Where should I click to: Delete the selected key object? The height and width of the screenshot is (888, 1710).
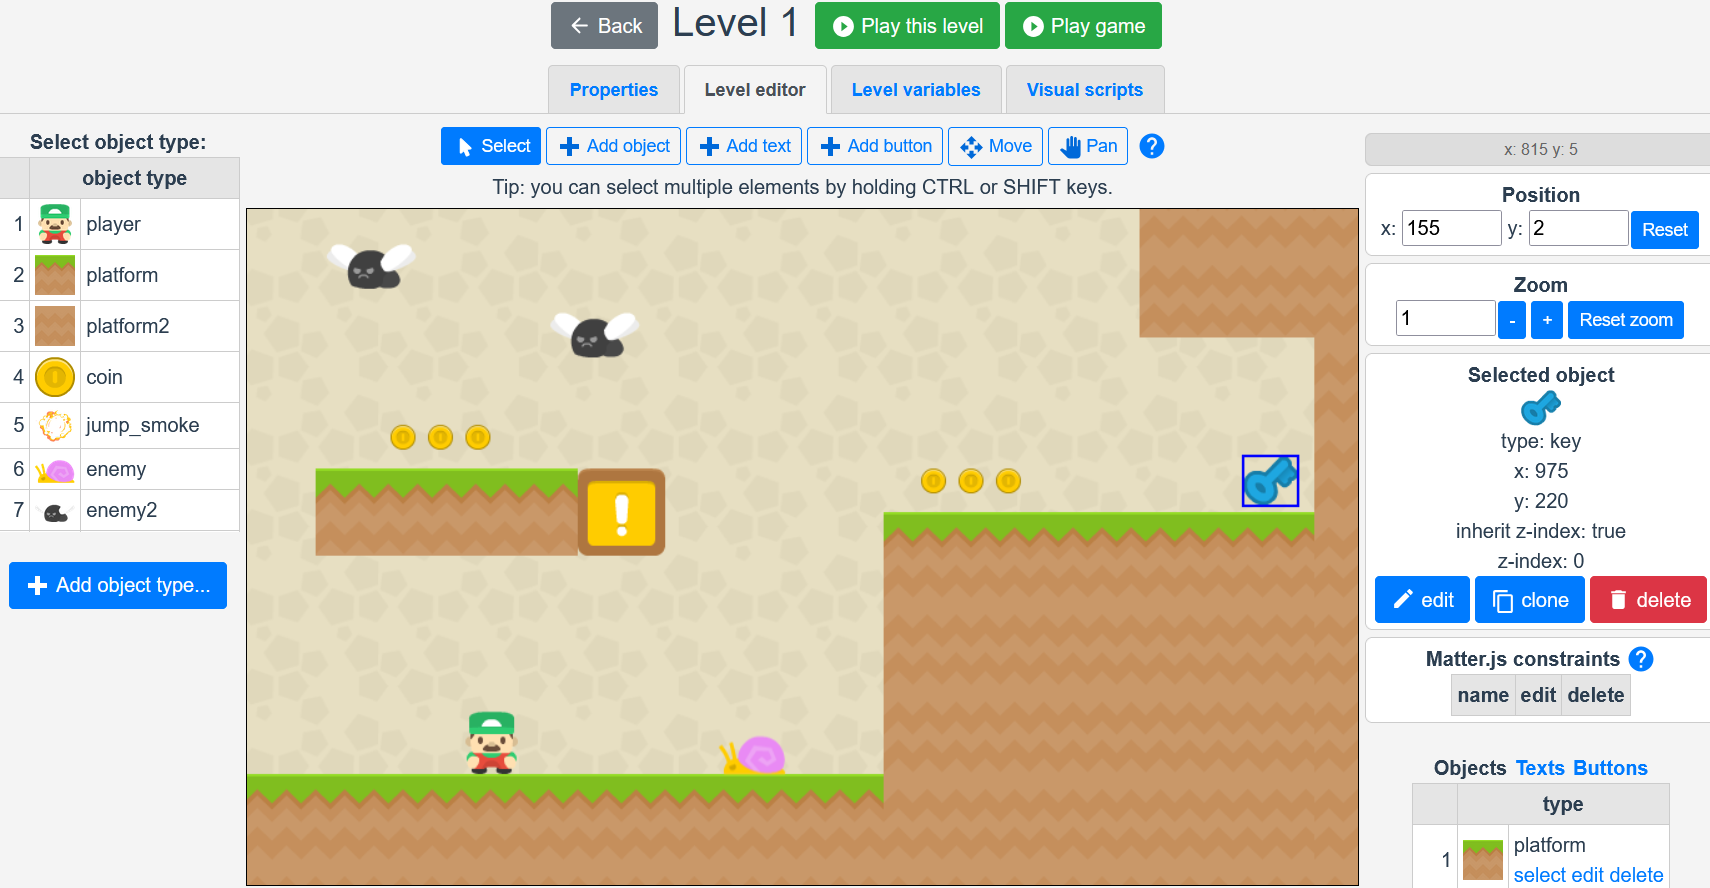1648,600
